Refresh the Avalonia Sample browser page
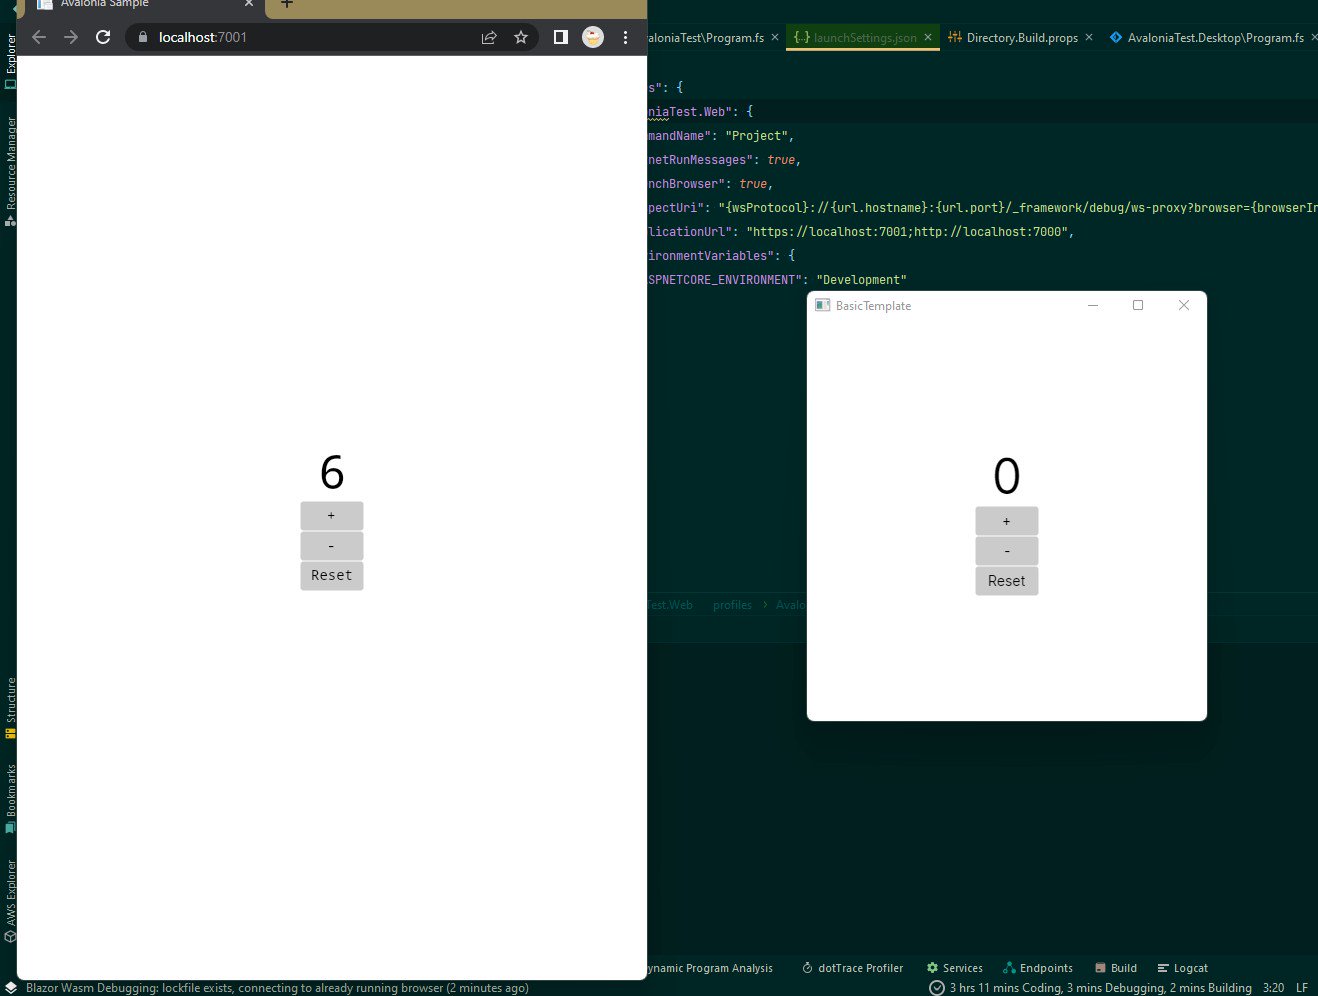The height and width of the screenshot is (996, 1318). tap(103, 37)
